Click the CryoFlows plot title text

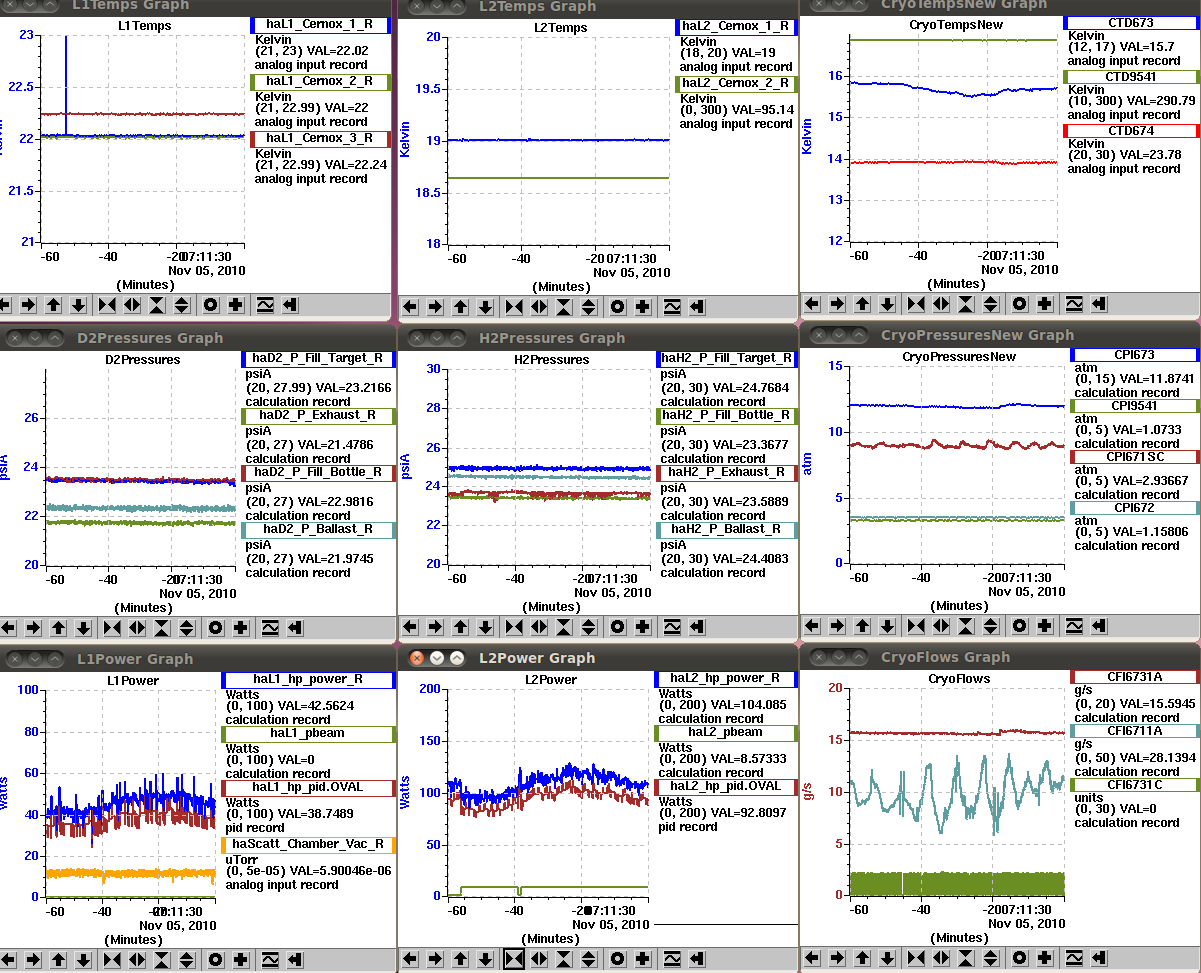click(x=959, y=678)
